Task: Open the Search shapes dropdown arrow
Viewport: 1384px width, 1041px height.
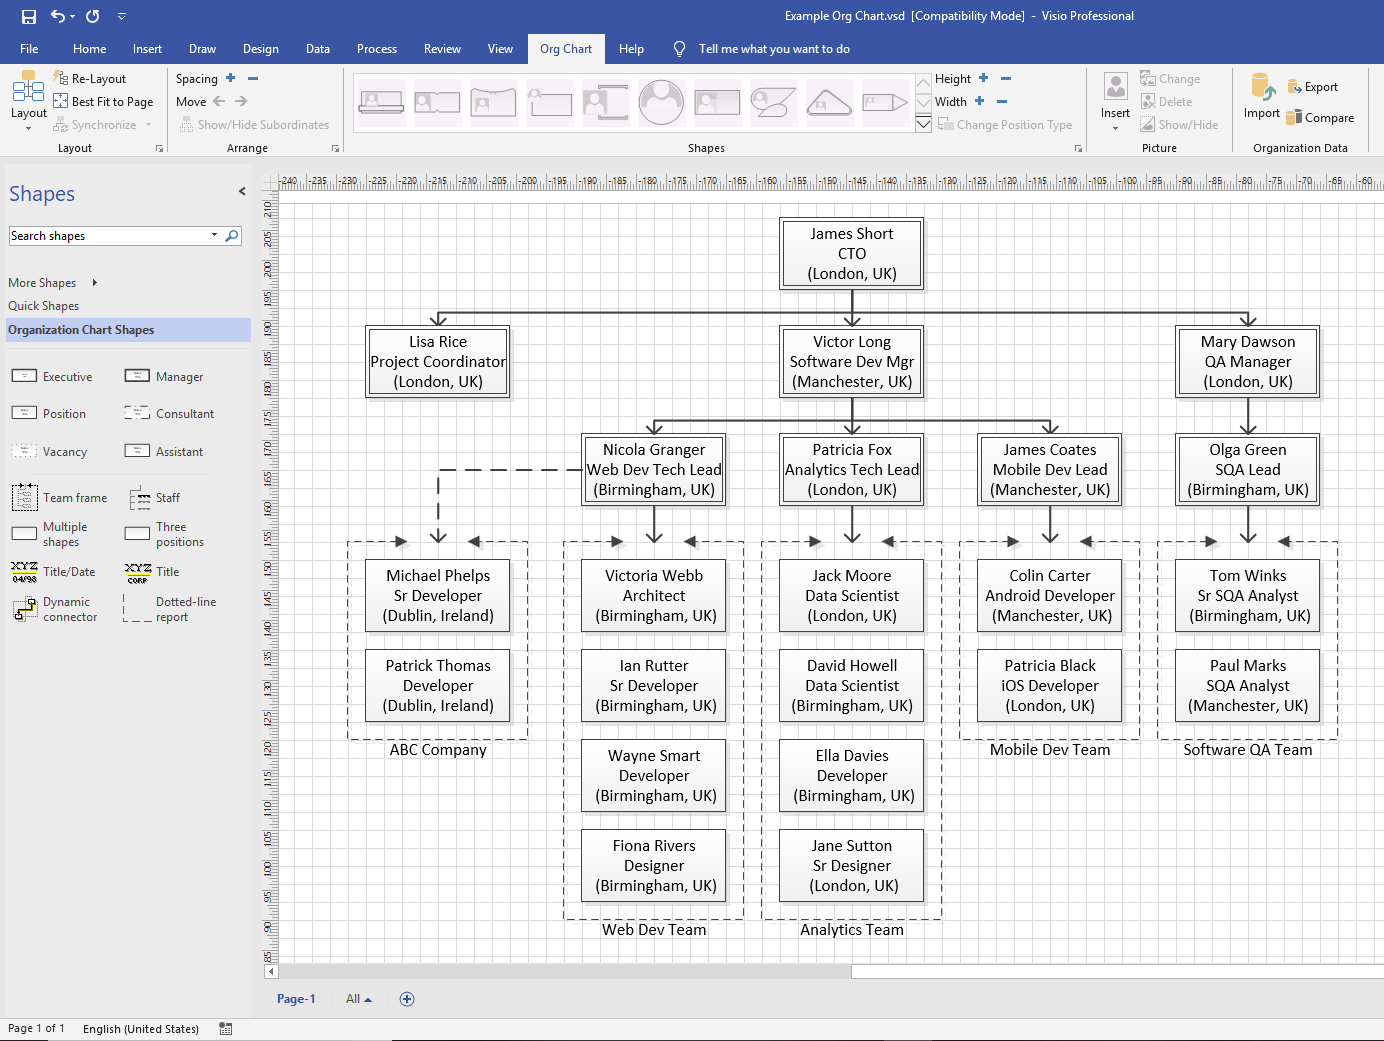Action: coord(213,235)
